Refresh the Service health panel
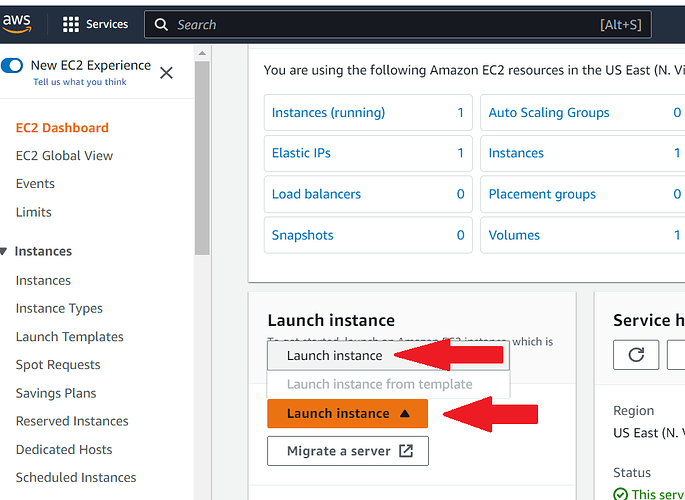685x500 pixels. pyautogui.click(x=636, y=355)
